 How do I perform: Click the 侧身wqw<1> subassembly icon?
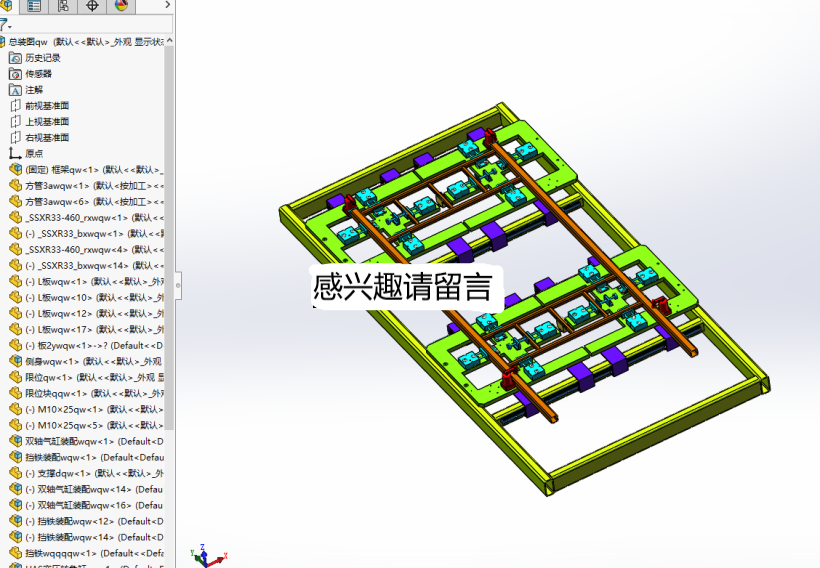coord(15,361)
